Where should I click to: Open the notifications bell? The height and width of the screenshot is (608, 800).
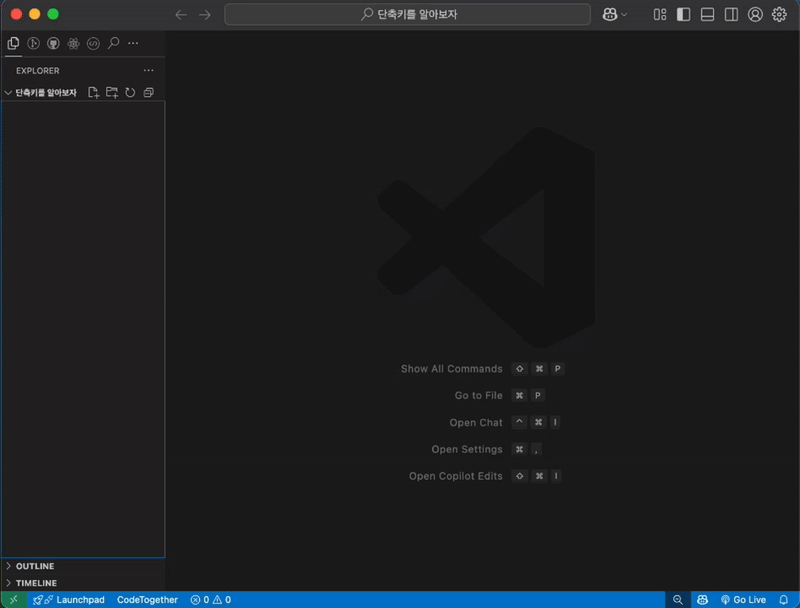coord(784,600)
